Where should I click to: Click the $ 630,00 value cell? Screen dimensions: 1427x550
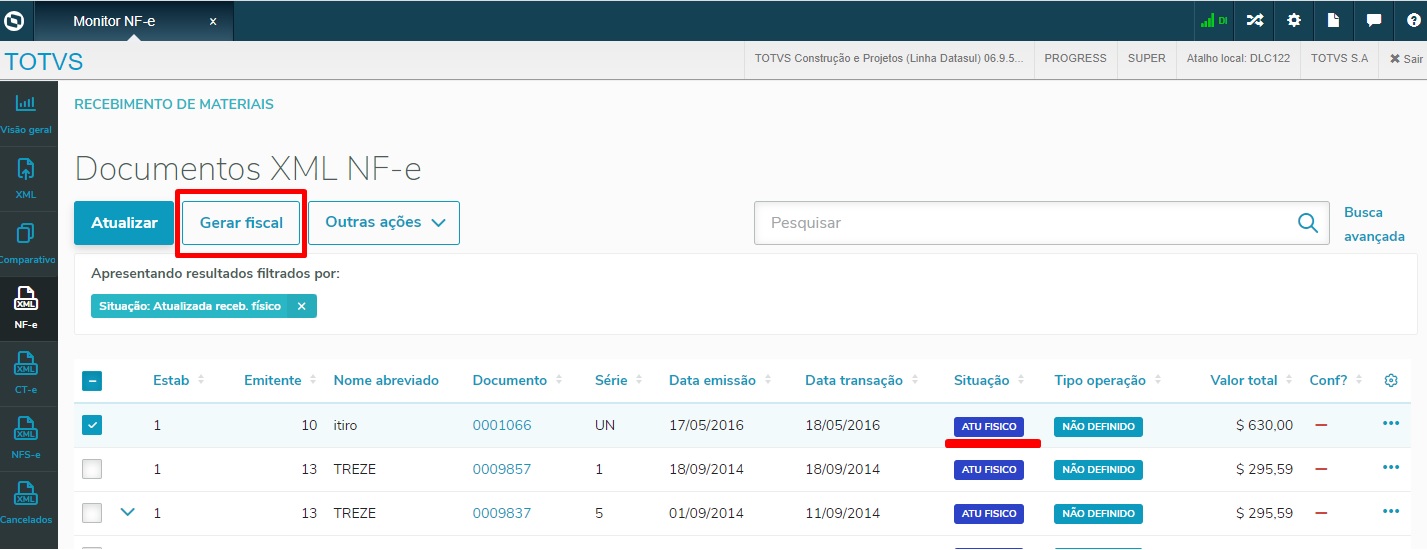click(x=1264, y=425)
